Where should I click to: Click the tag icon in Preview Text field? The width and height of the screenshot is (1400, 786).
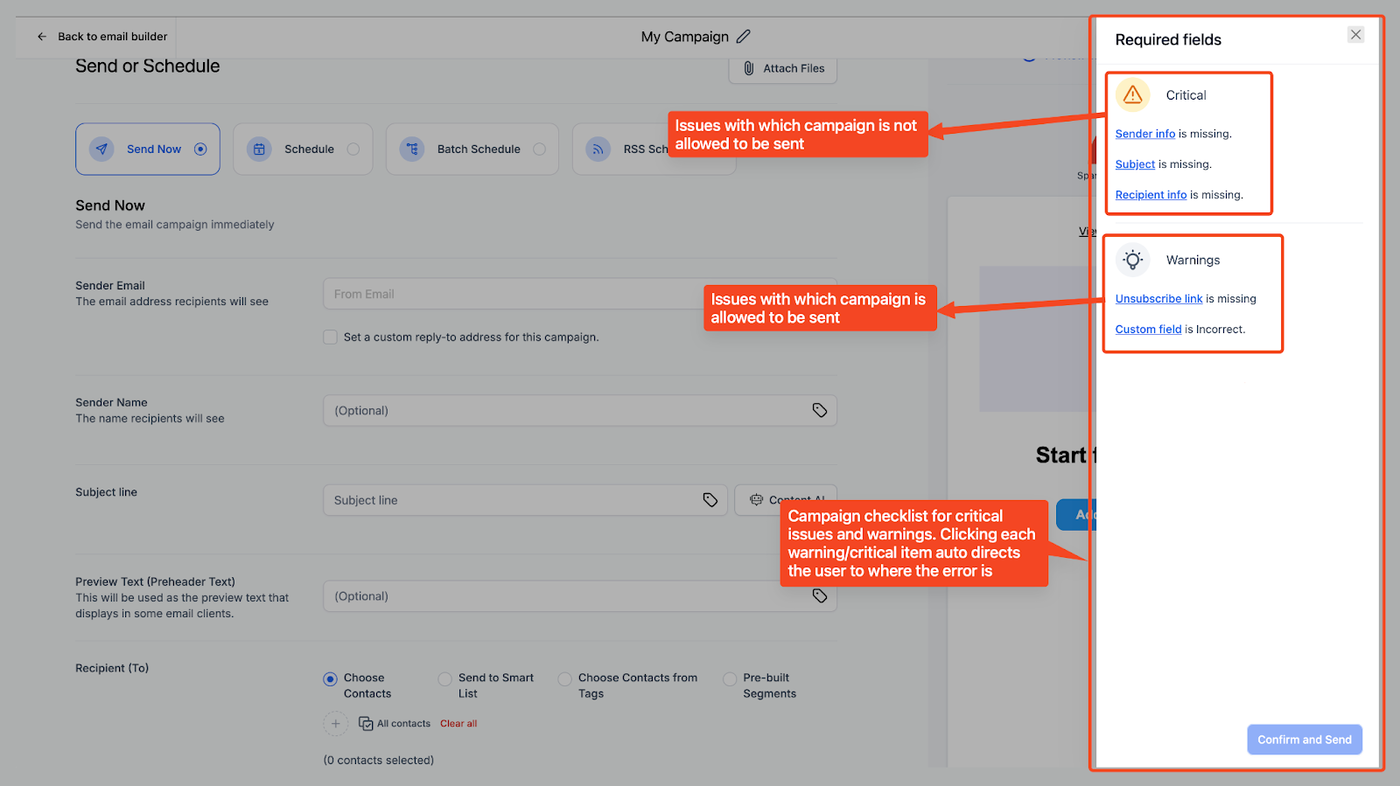tap(820, 596)
